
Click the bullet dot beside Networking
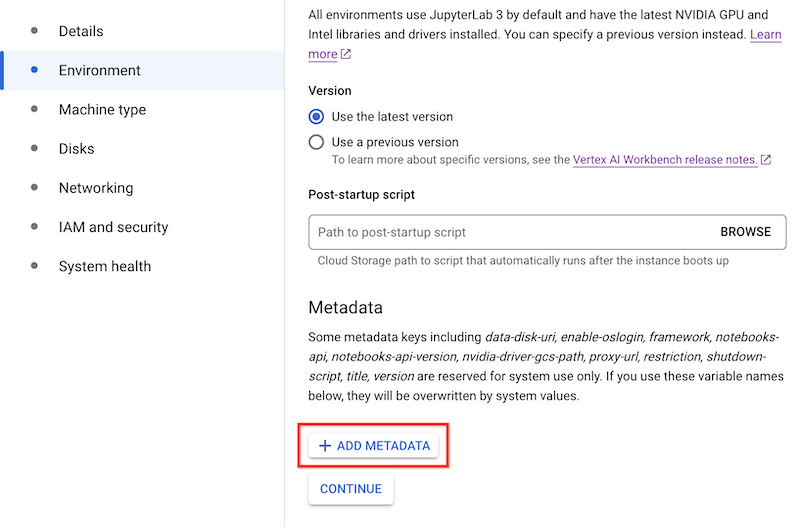point(35,187)
